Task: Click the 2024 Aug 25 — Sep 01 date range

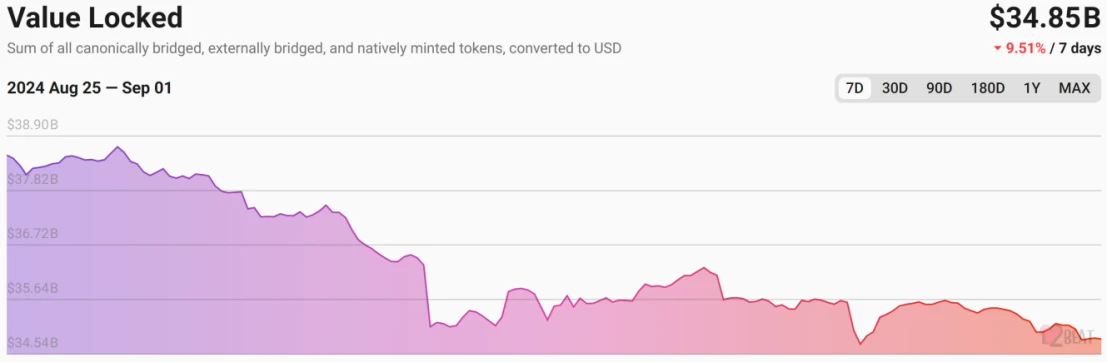Action: (x=89, y=89)
